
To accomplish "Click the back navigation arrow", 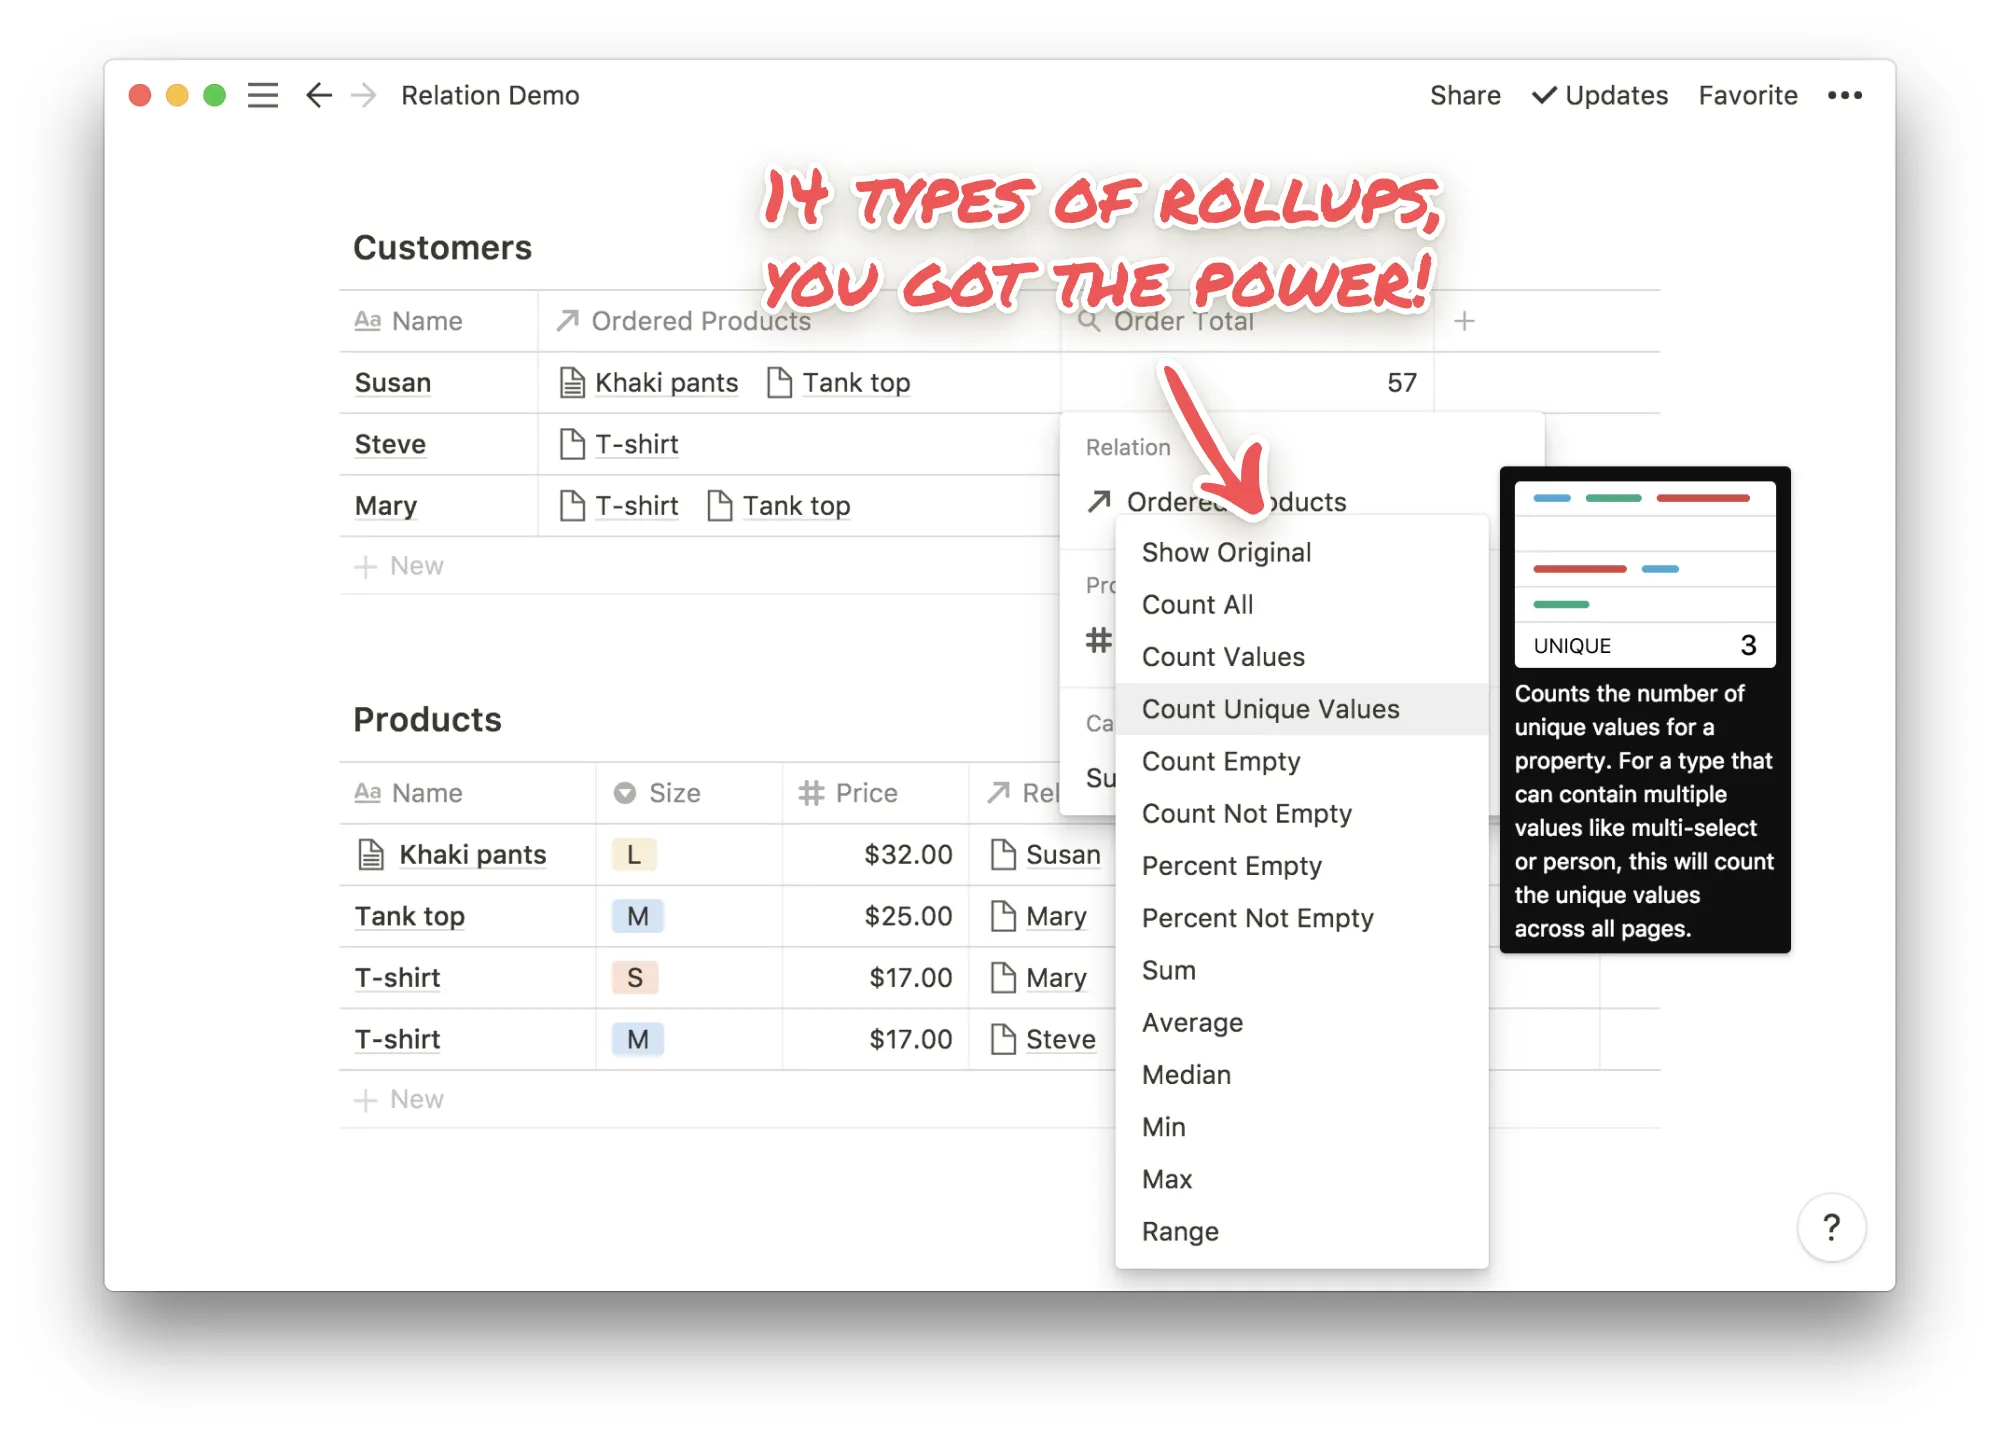I will [x=318, y=95].
